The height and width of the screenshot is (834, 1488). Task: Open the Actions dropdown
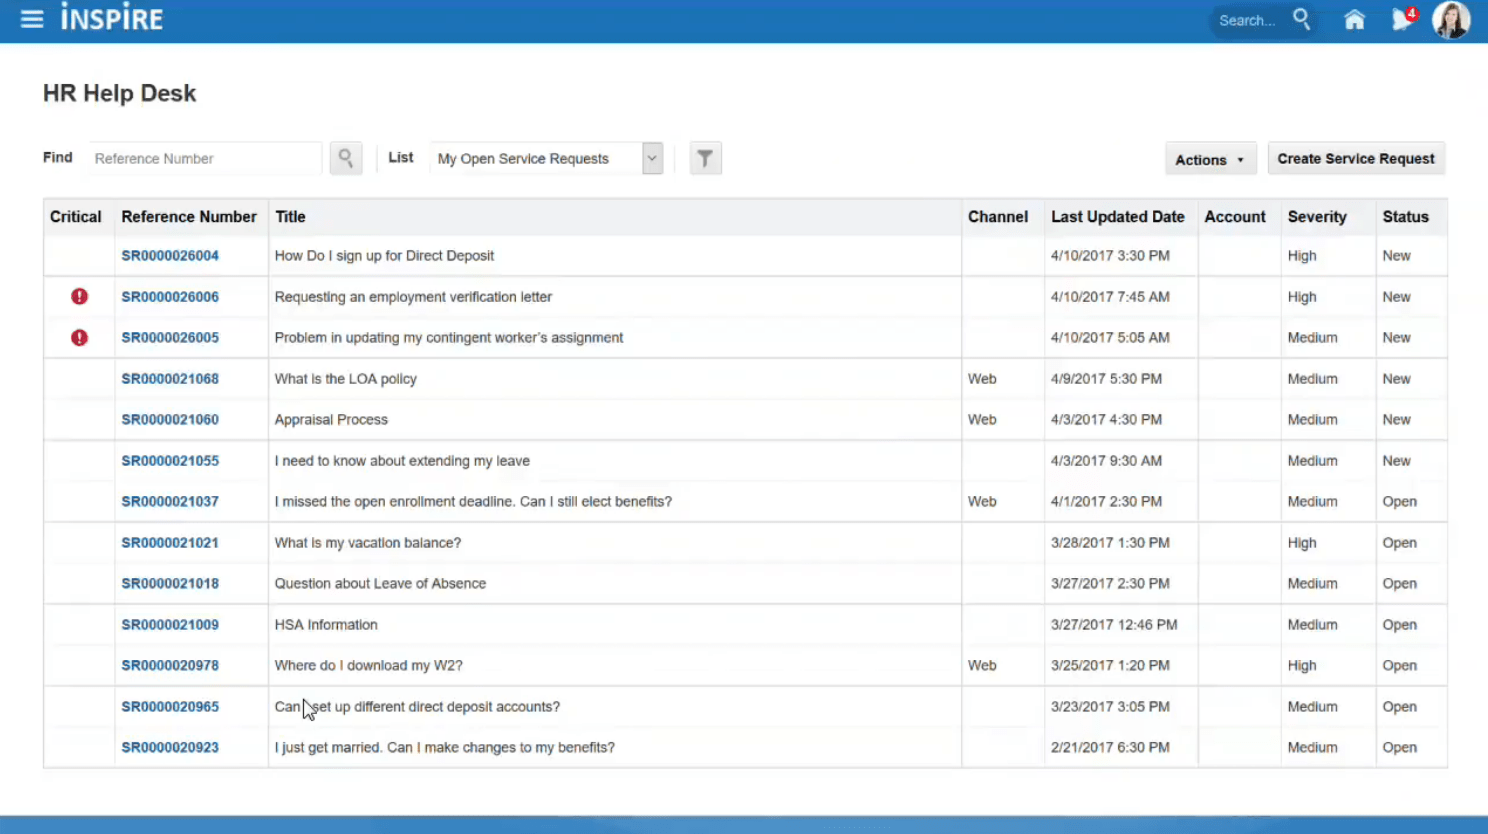pyautogui.click(x=1209, y=158)
